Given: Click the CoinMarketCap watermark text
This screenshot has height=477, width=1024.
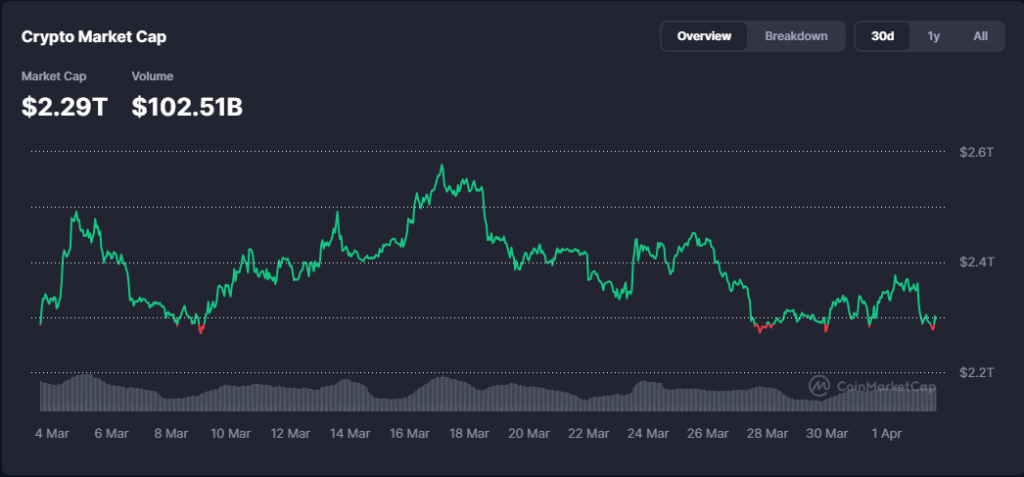Looking at the screenshot, I should coord(884,387).
